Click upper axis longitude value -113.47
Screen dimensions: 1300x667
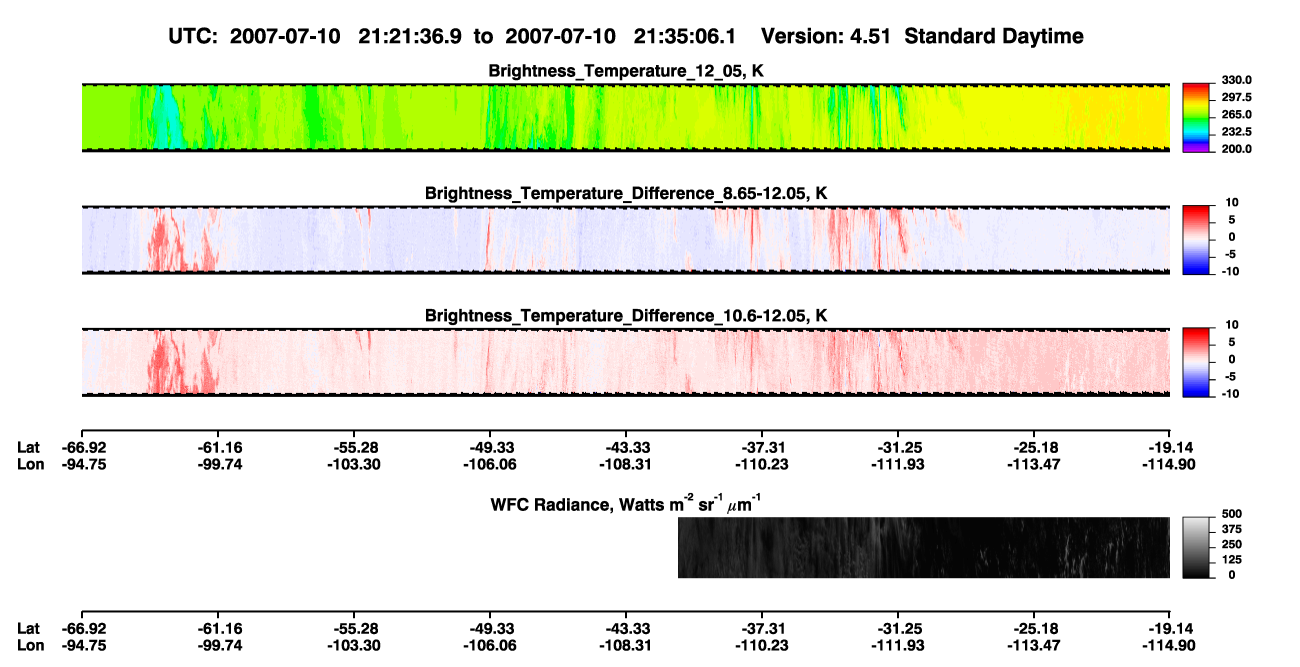coord(1034,463)
